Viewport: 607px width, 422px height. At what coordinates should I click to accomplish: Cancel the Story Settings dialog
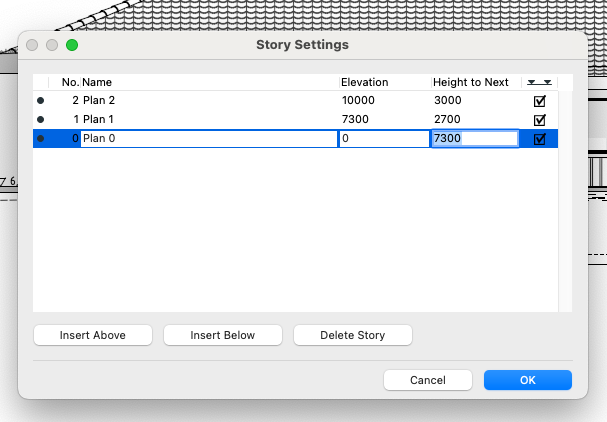(x=428, y=380)
